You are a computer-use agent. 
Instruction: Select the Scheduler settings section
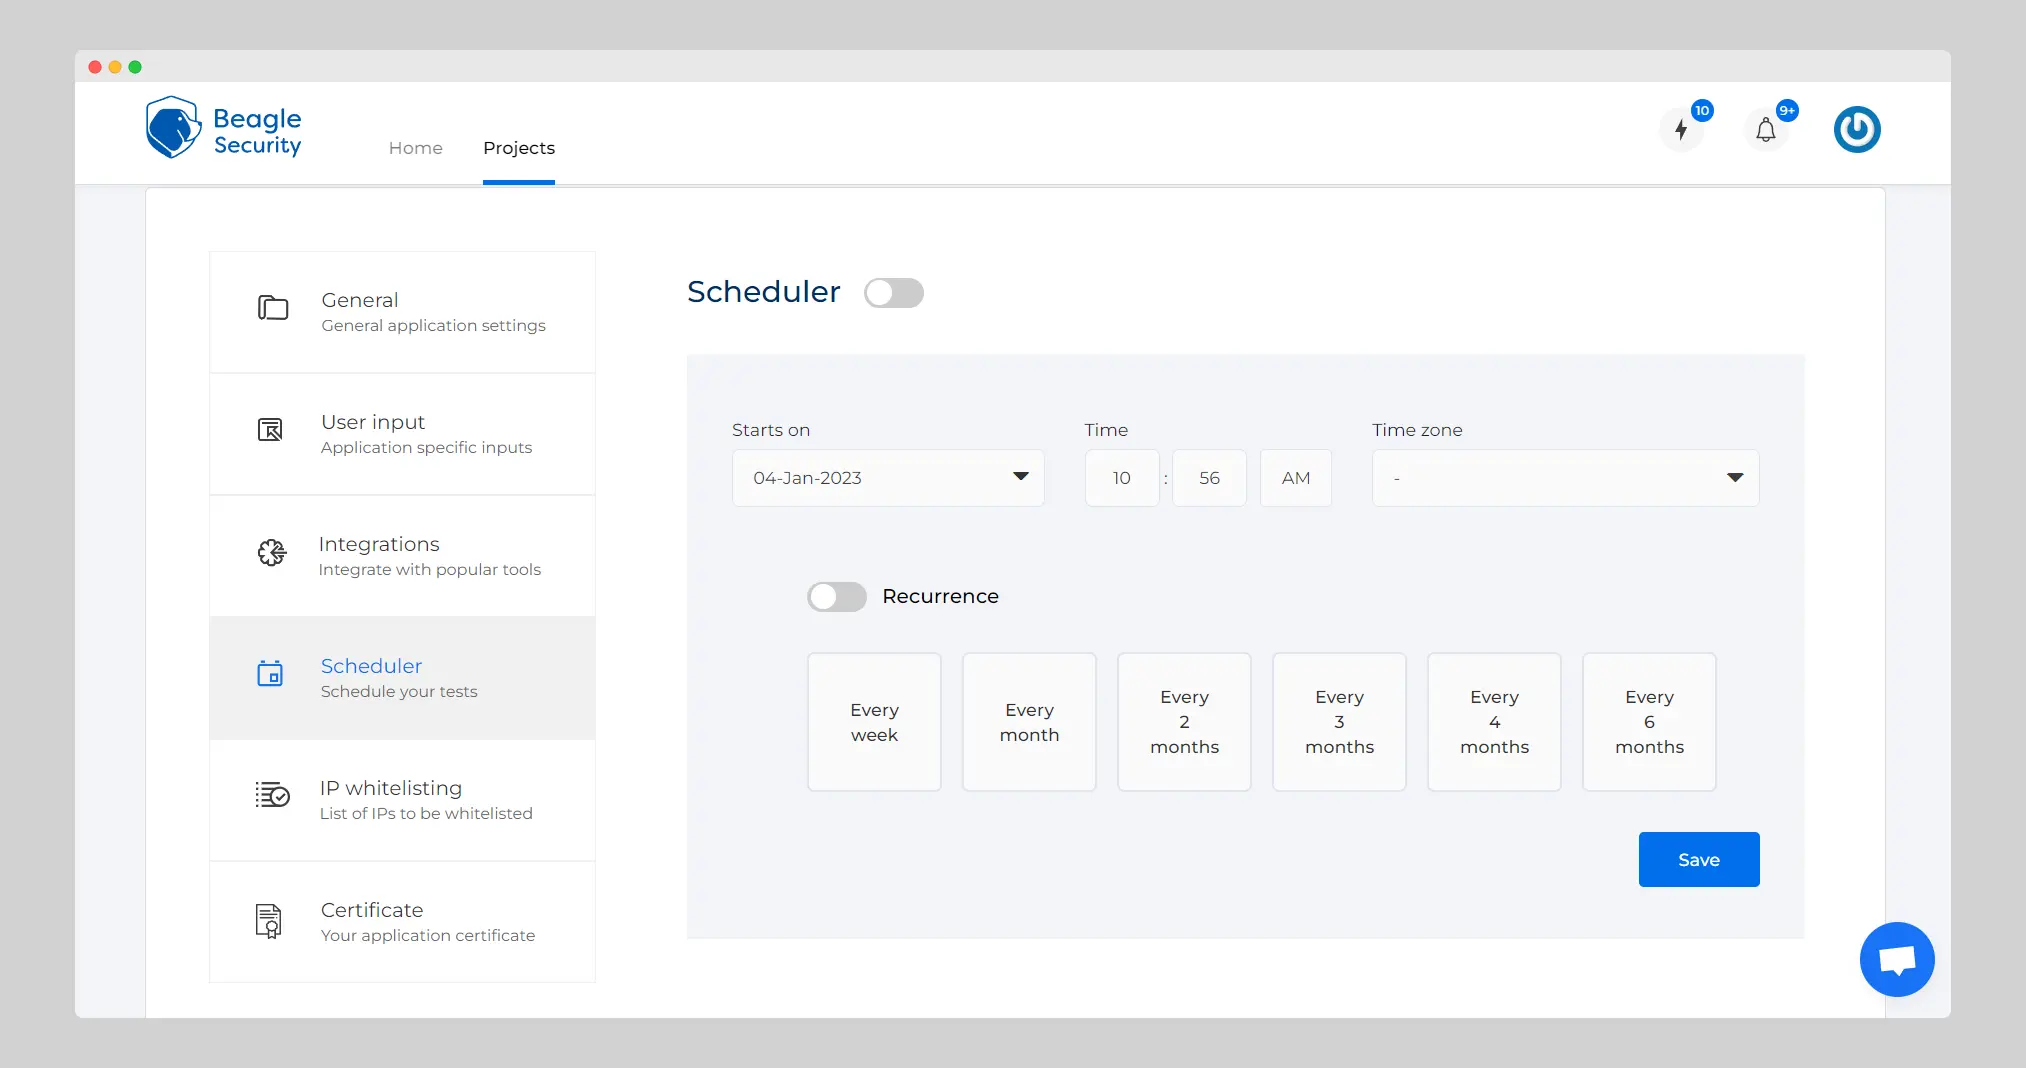[402, 678]
